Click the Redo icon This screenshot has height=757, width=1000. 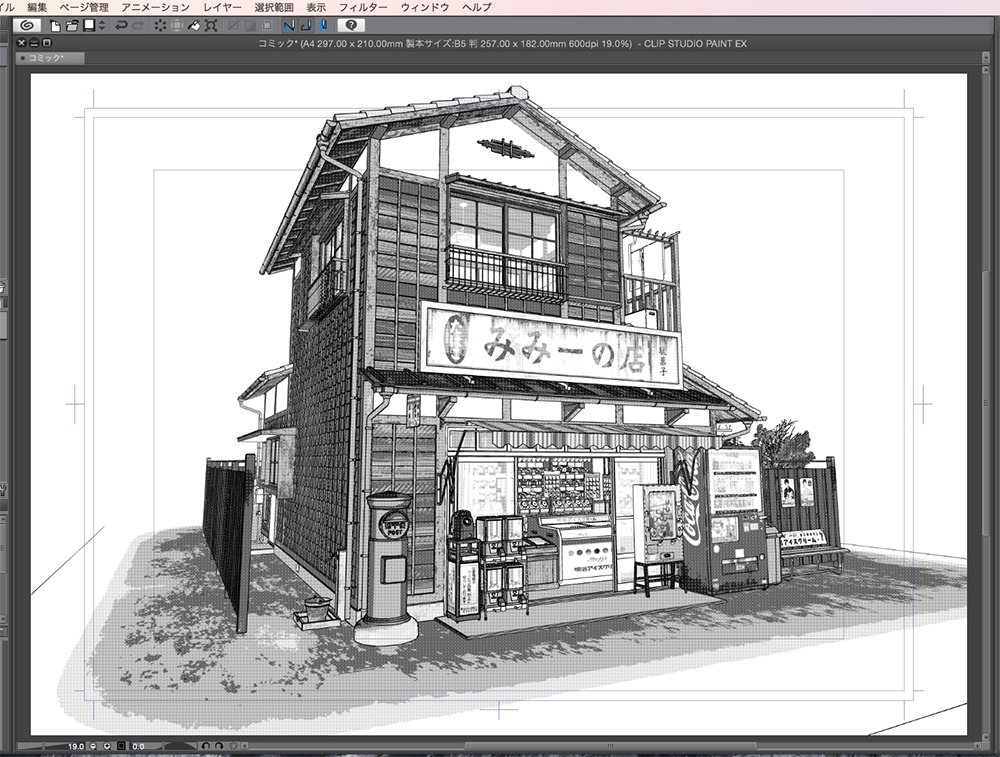tap(137, 27)
